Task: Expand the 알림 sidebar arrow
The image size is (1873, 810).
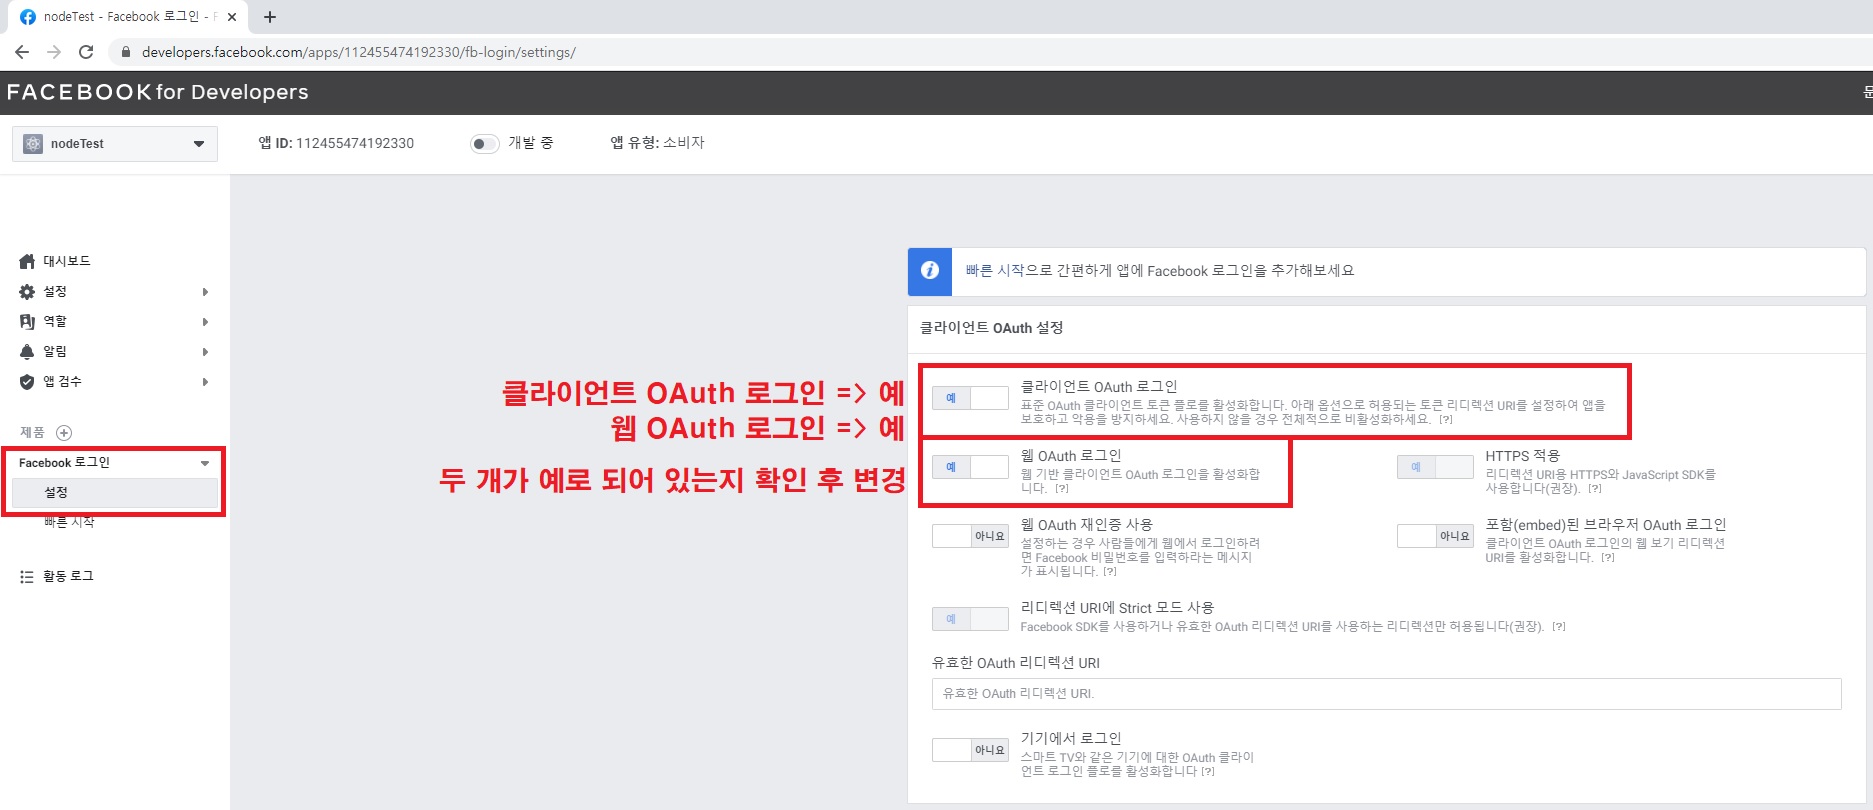Action: [x=205, y=352]
